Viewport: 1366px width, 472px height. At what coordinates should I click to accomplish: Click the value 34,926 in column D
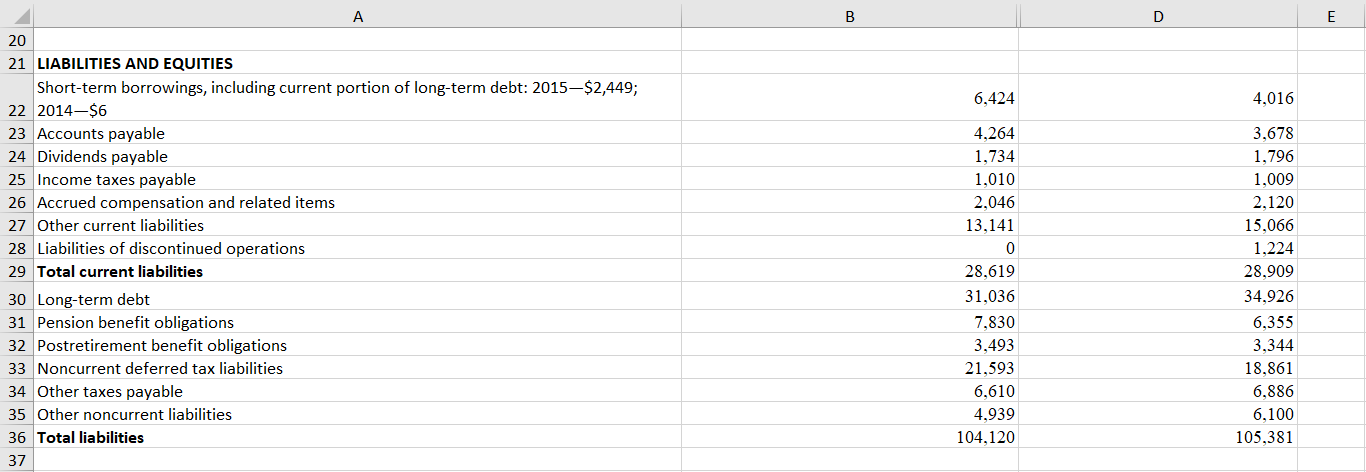[1269, 296]
